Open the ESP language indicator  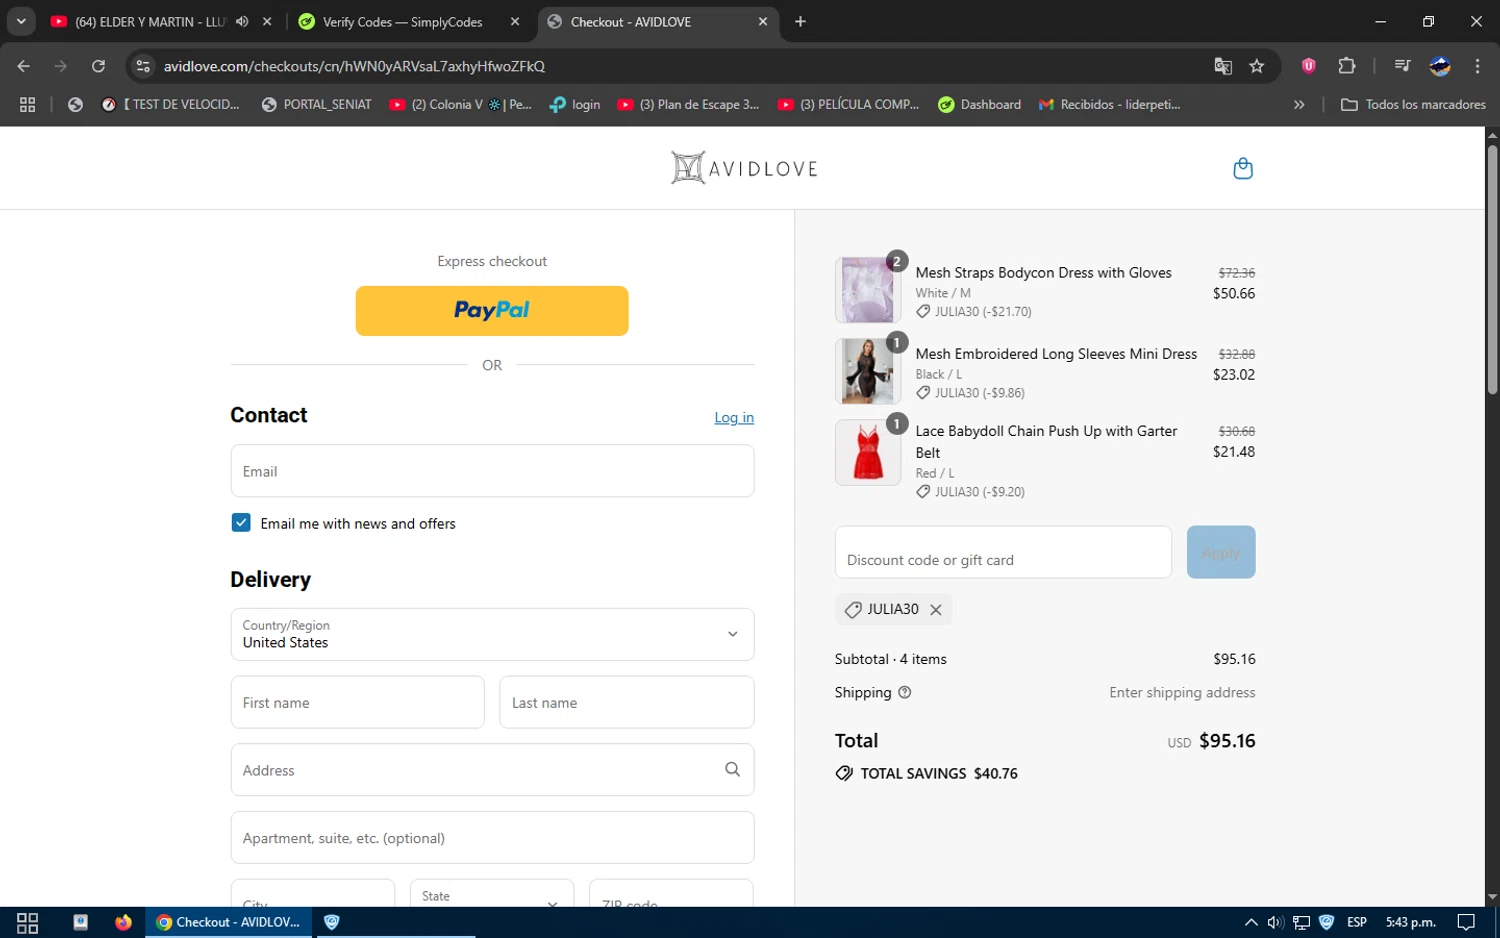[1357, 922]
